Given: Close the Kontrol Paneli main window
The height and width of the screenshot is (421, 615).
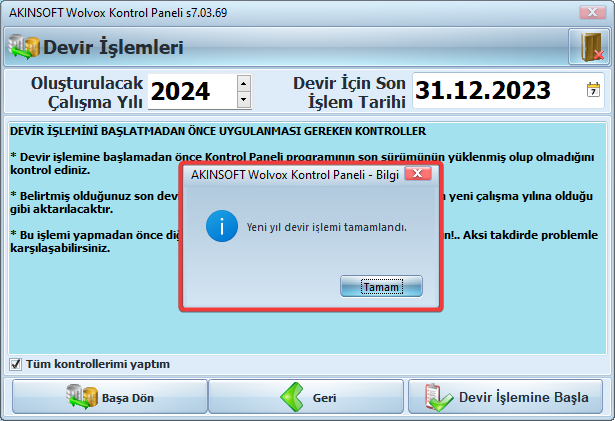Looking at the screenshot, I should click(x=593, y=12).
